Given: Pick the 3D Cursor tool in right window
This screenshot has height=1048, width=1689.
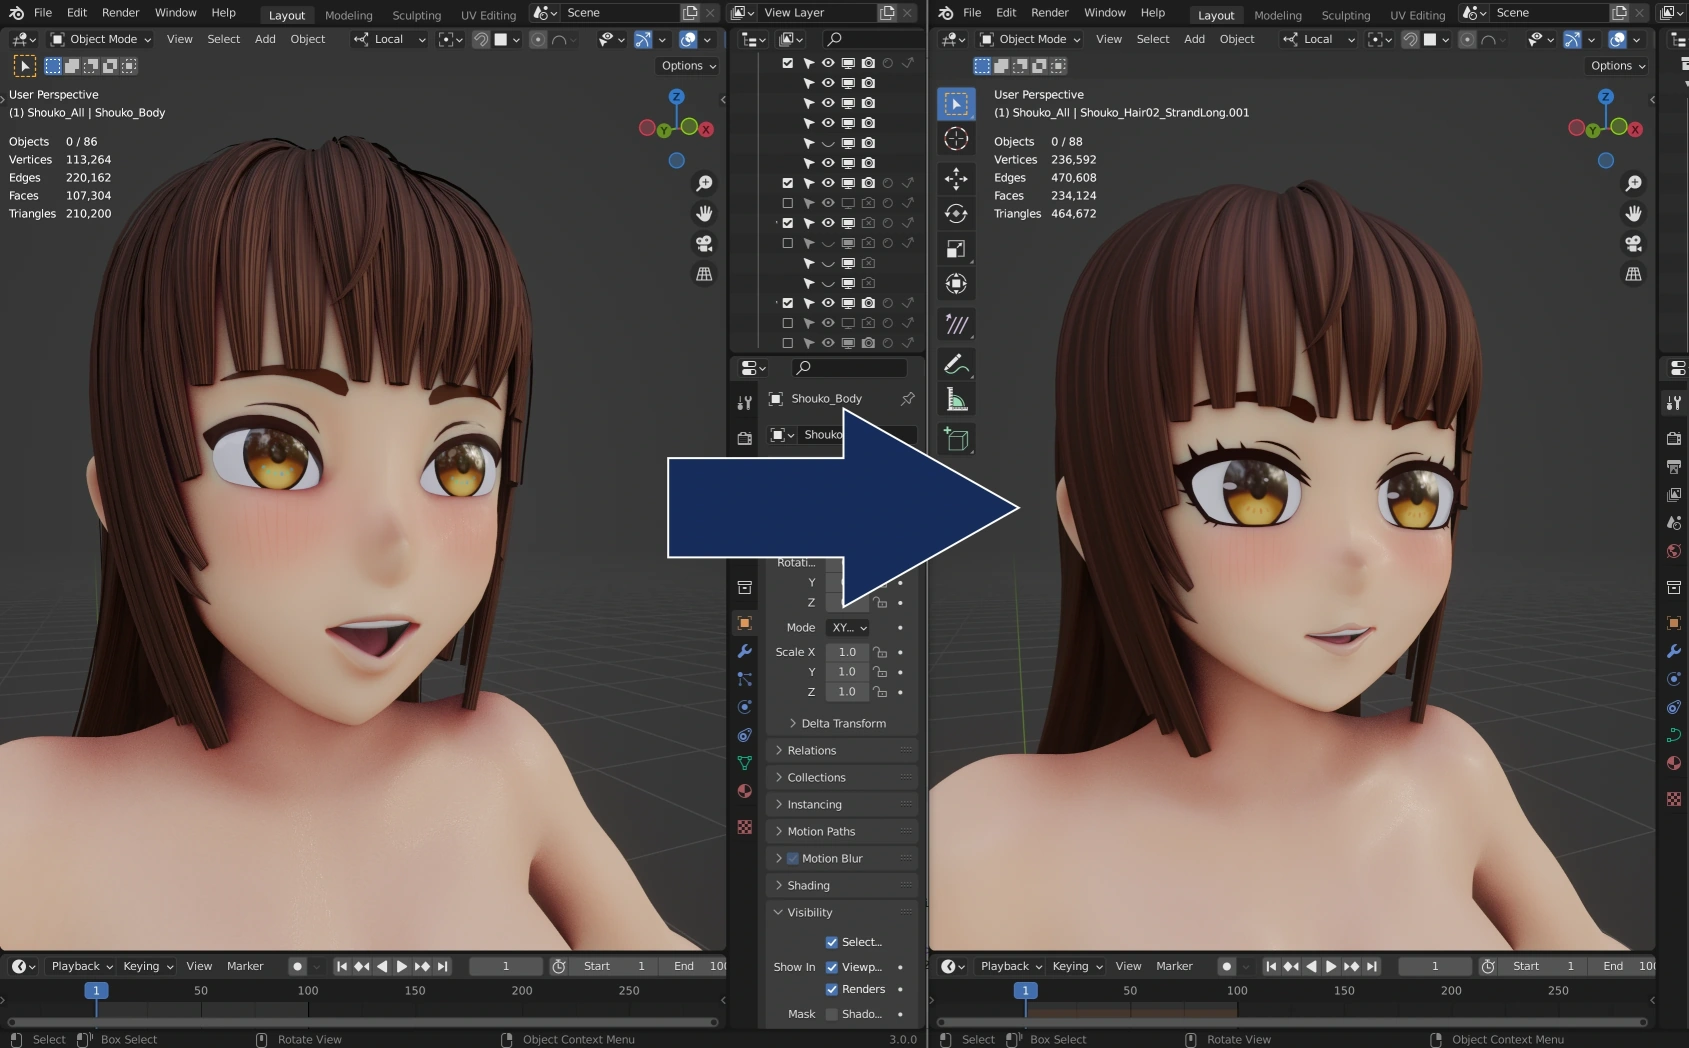Looking at the screenshot, I should (956, 139).
